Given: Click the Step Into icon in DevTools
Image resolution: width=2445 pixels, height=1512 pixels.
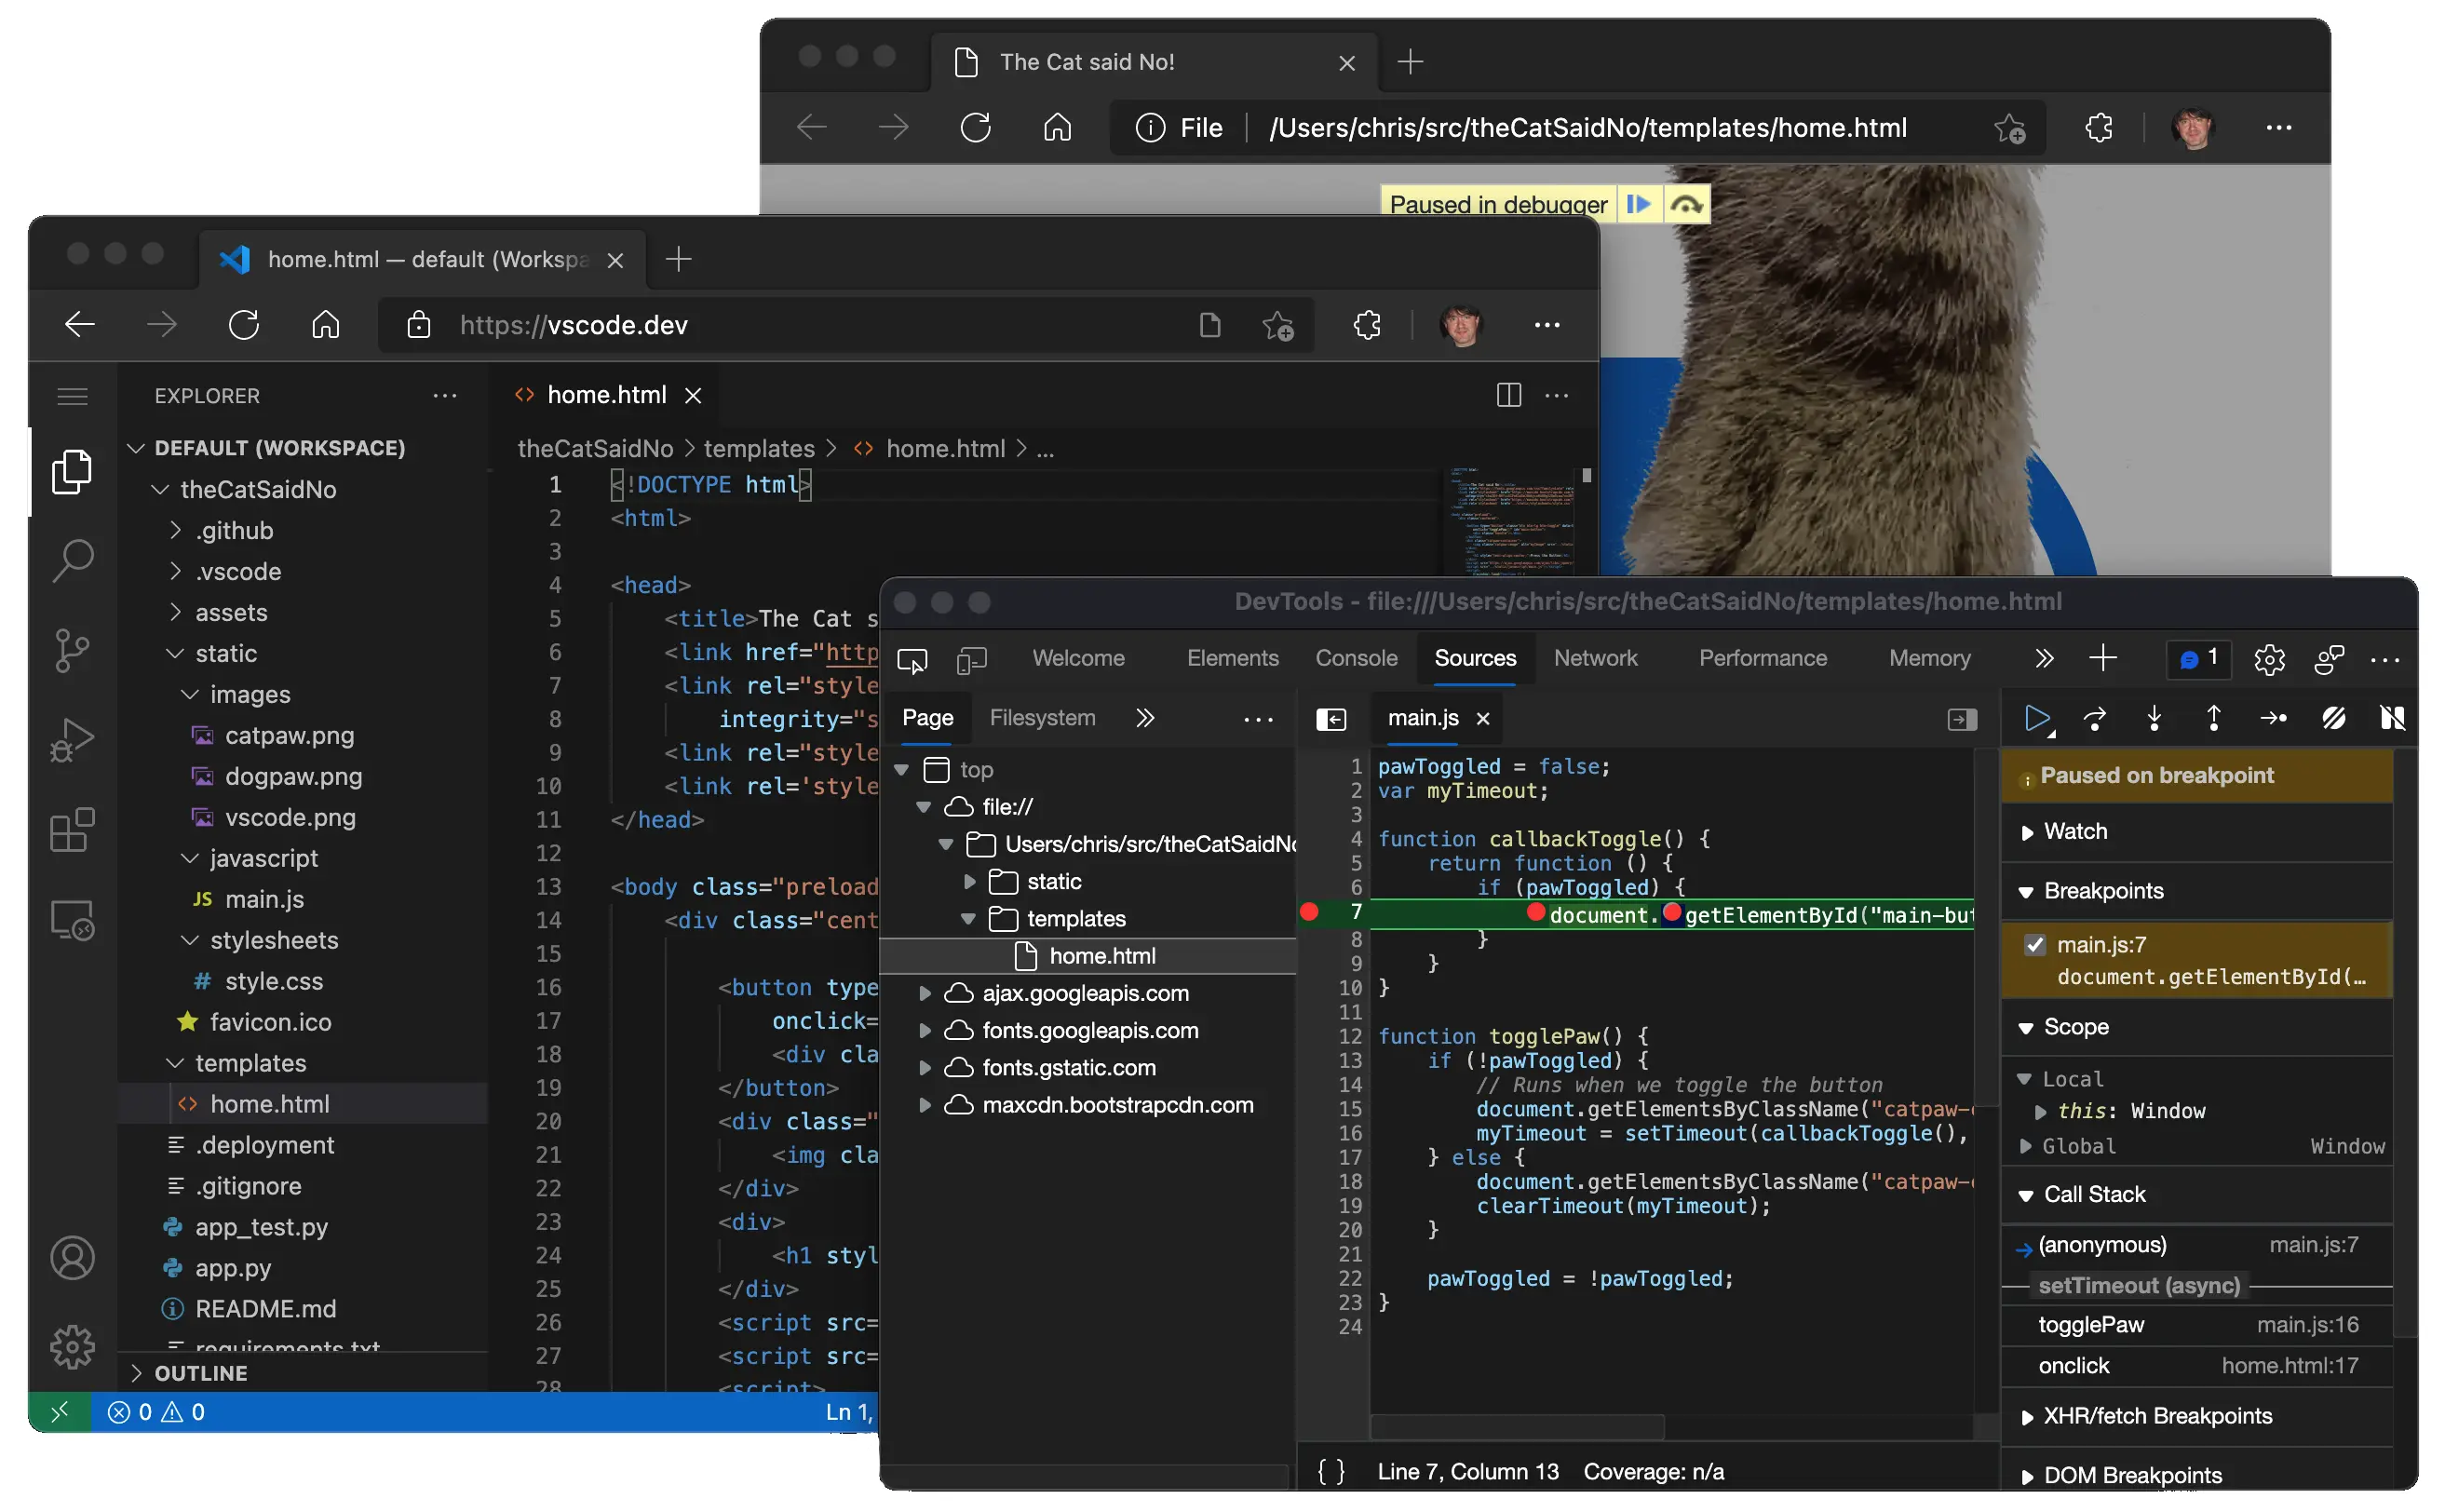Looking at the screenshot, I should coord(2154,718).
